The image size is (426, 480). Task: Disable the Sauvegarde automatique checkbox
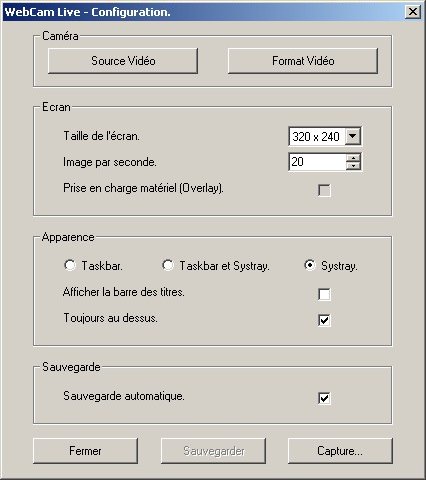click(324, 398)
